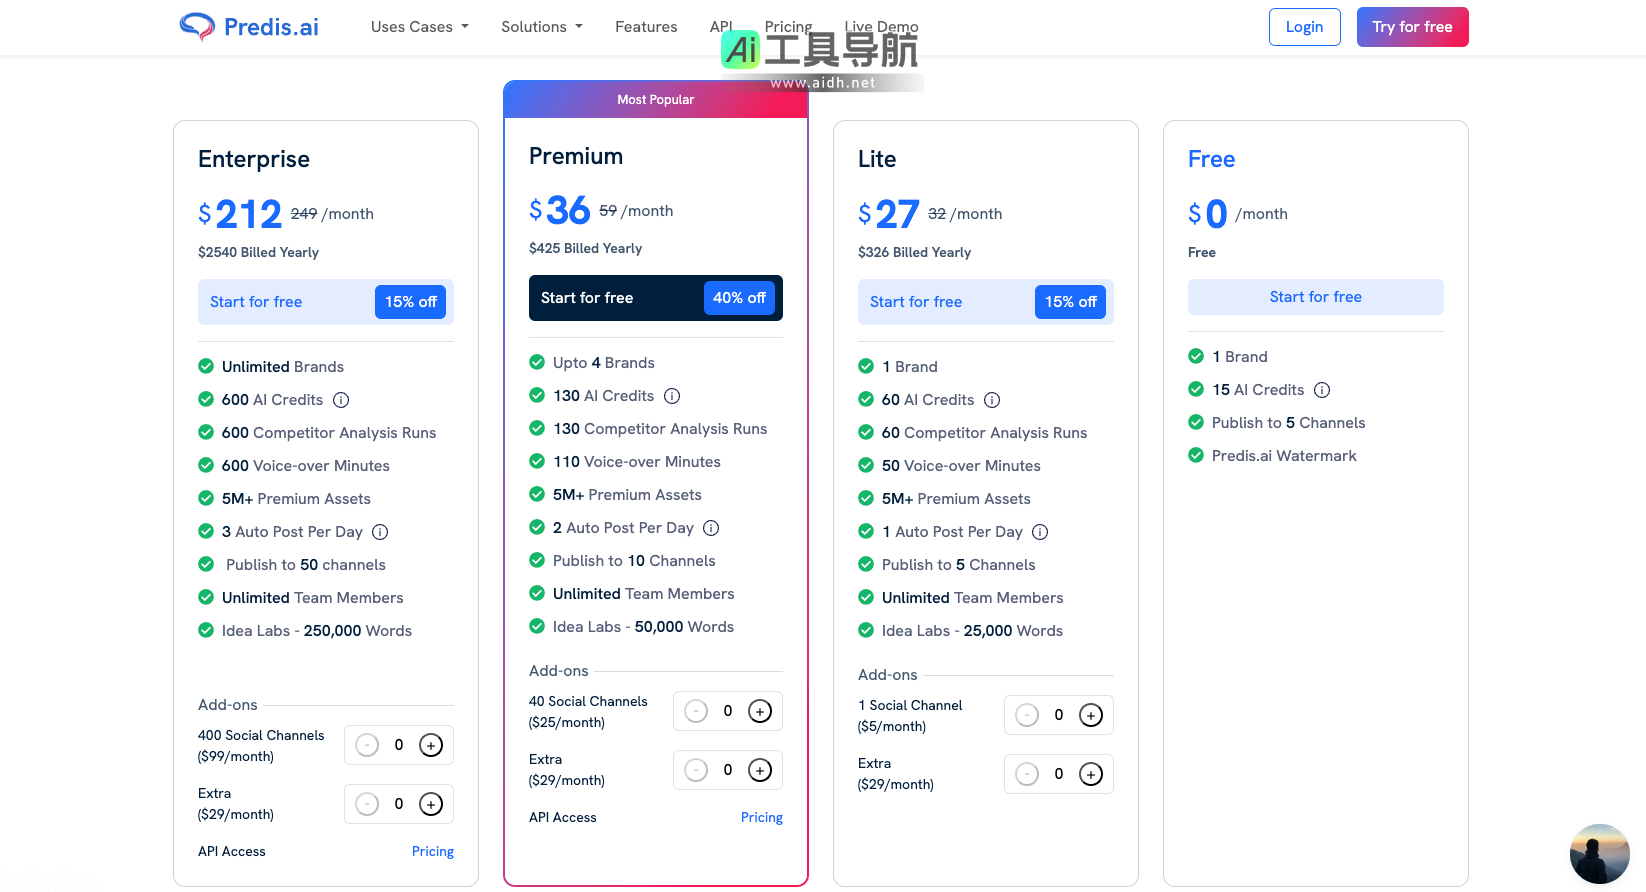Decrease 1 Social Channel add-on quantity
Screen dimensions: 1646x892
(x=1027, y=715)
